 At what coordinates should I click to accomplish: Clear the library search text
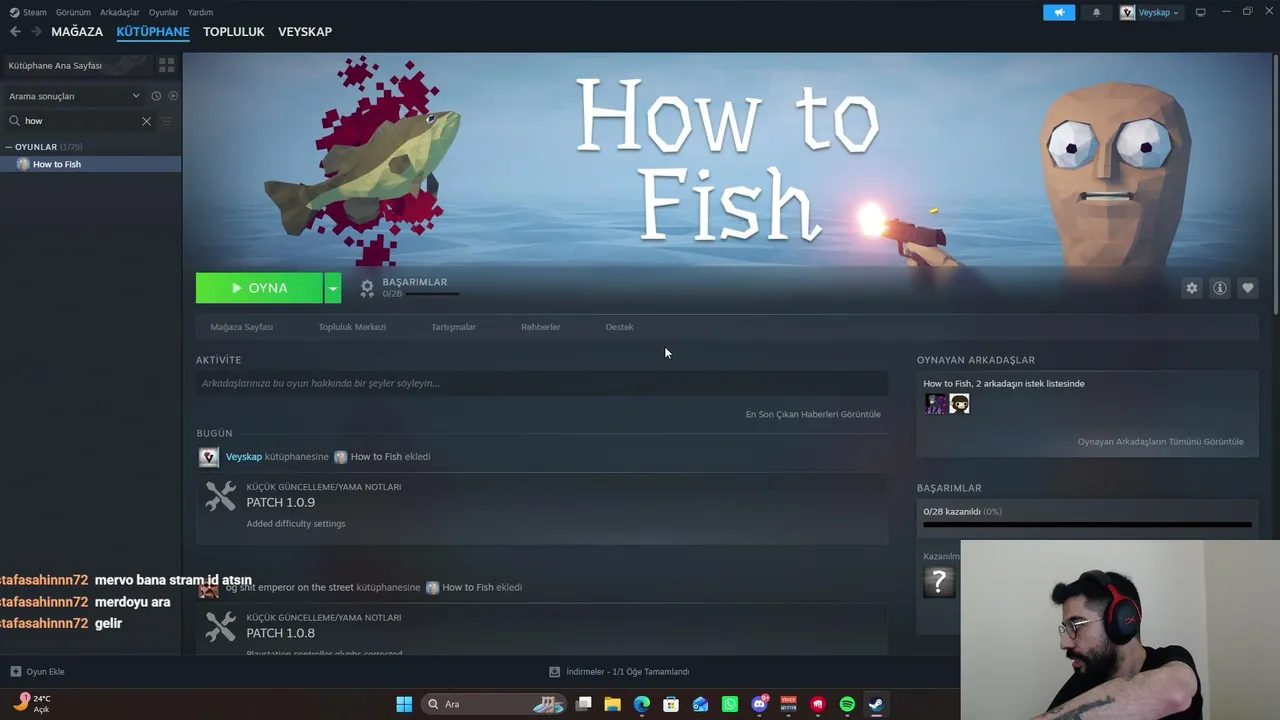[x=146, y=121]
